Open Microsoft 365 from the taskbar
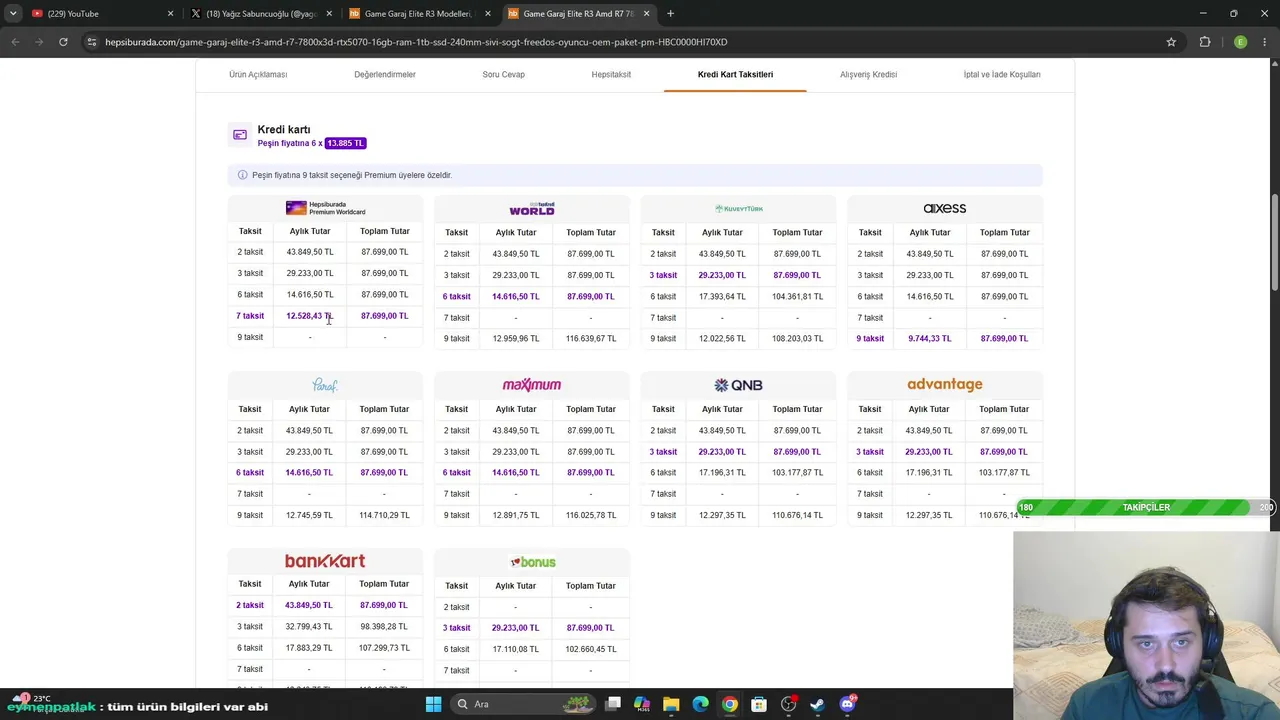Image resolution: width=1280 pixels, height=720 pixels. click(642, 704)
